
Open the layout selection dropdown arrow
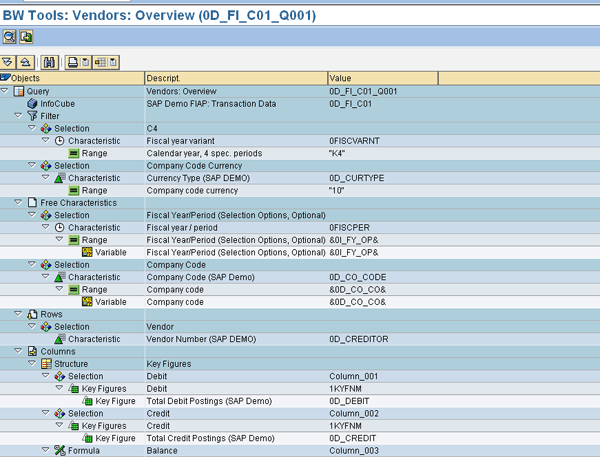tap(113, 63)
